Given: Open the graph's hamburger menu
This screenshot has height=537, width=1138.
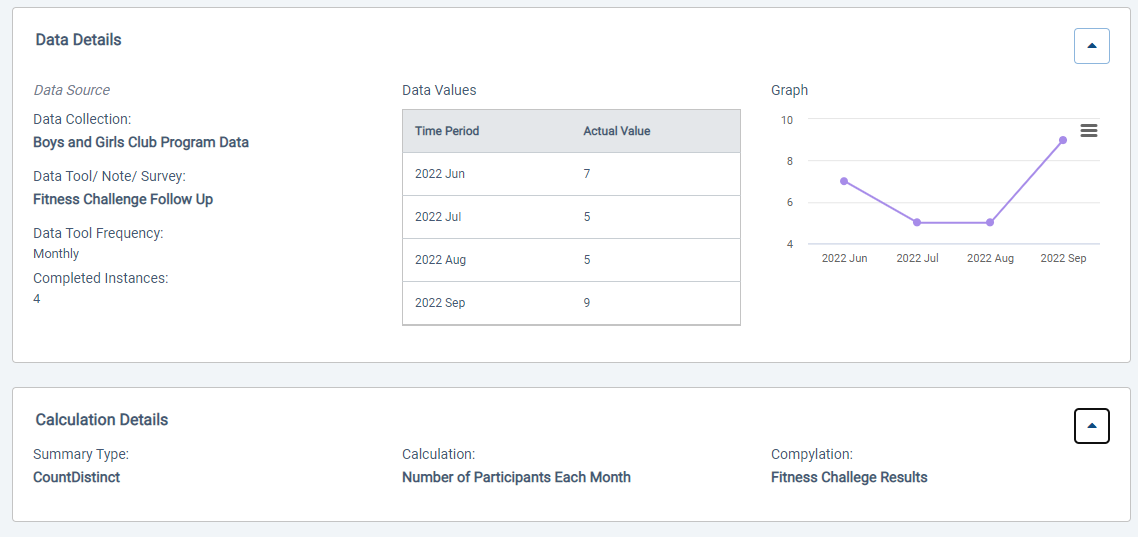Looking at the screenshot, I should (1089, 131).
